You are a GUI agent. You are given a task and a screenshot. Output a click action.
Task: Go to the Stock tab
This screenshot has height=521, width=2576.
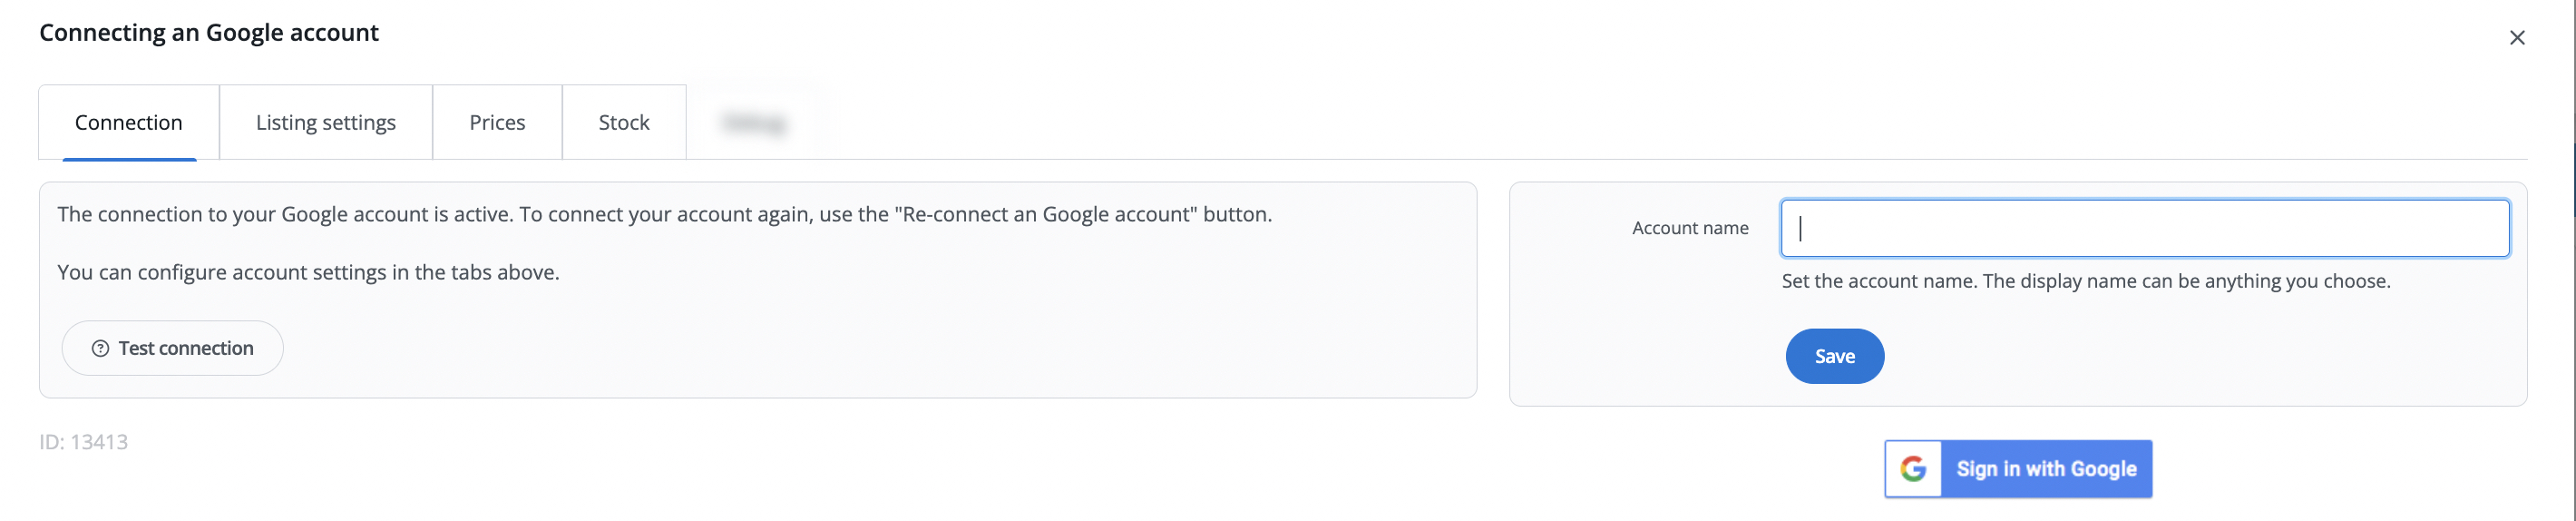pyautogui.click(x=624, y=123)
